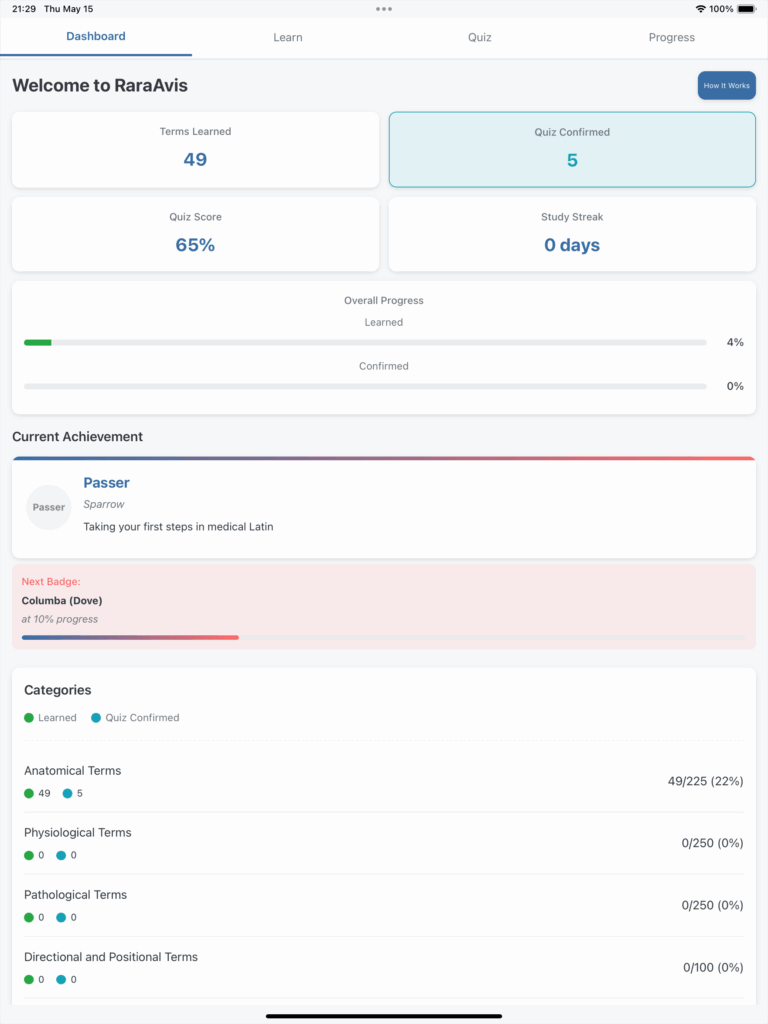Tap the three-dot multitasking menu at top
Screen dimensions: 768x1024
384,9
